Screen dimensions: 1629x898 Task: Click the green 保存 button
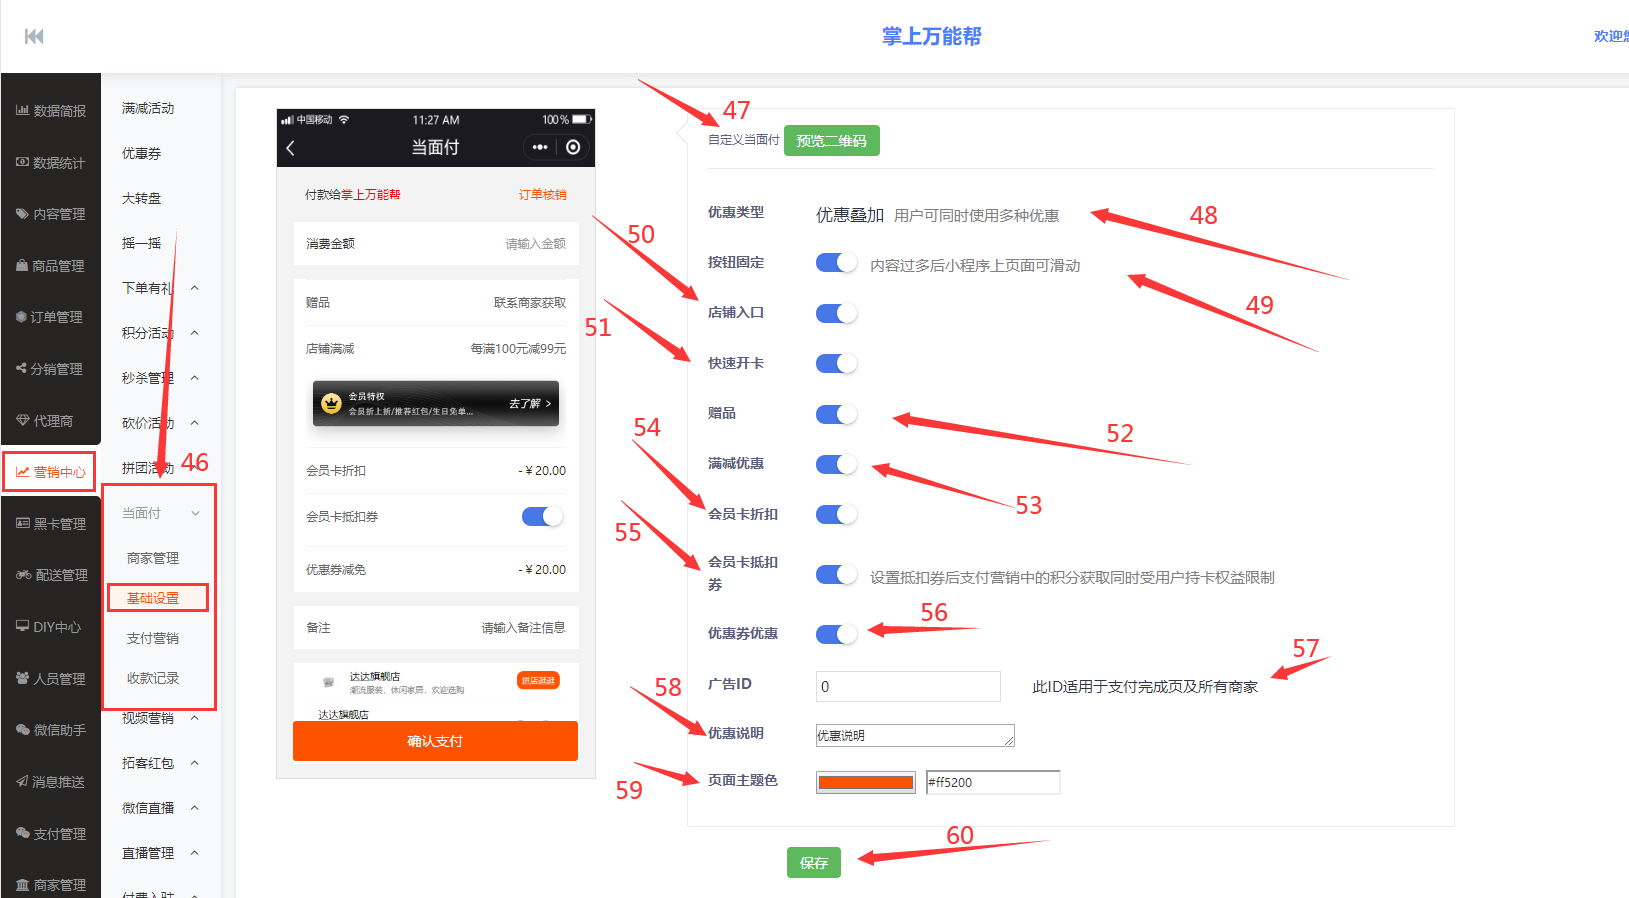(x=813, y=862)
